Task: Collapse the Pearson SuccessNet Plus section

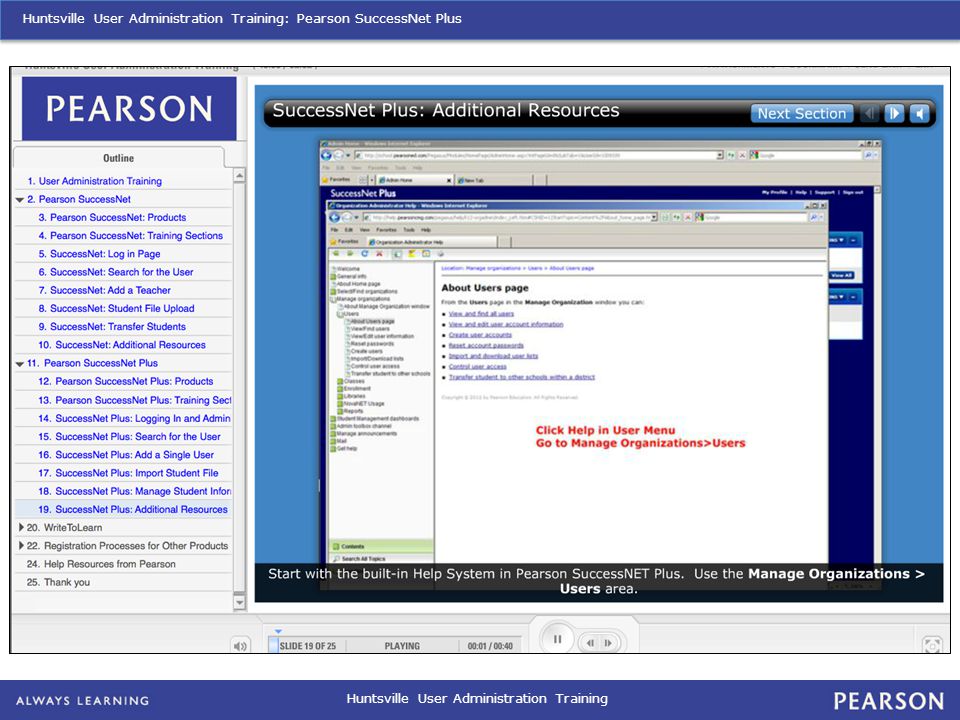Action: coord(20,364)
